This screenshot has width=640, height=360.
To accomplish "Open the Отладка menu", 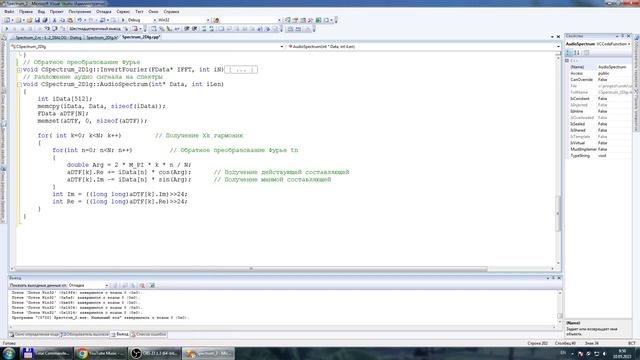I will pyautogui.click(x=104, y=11).
